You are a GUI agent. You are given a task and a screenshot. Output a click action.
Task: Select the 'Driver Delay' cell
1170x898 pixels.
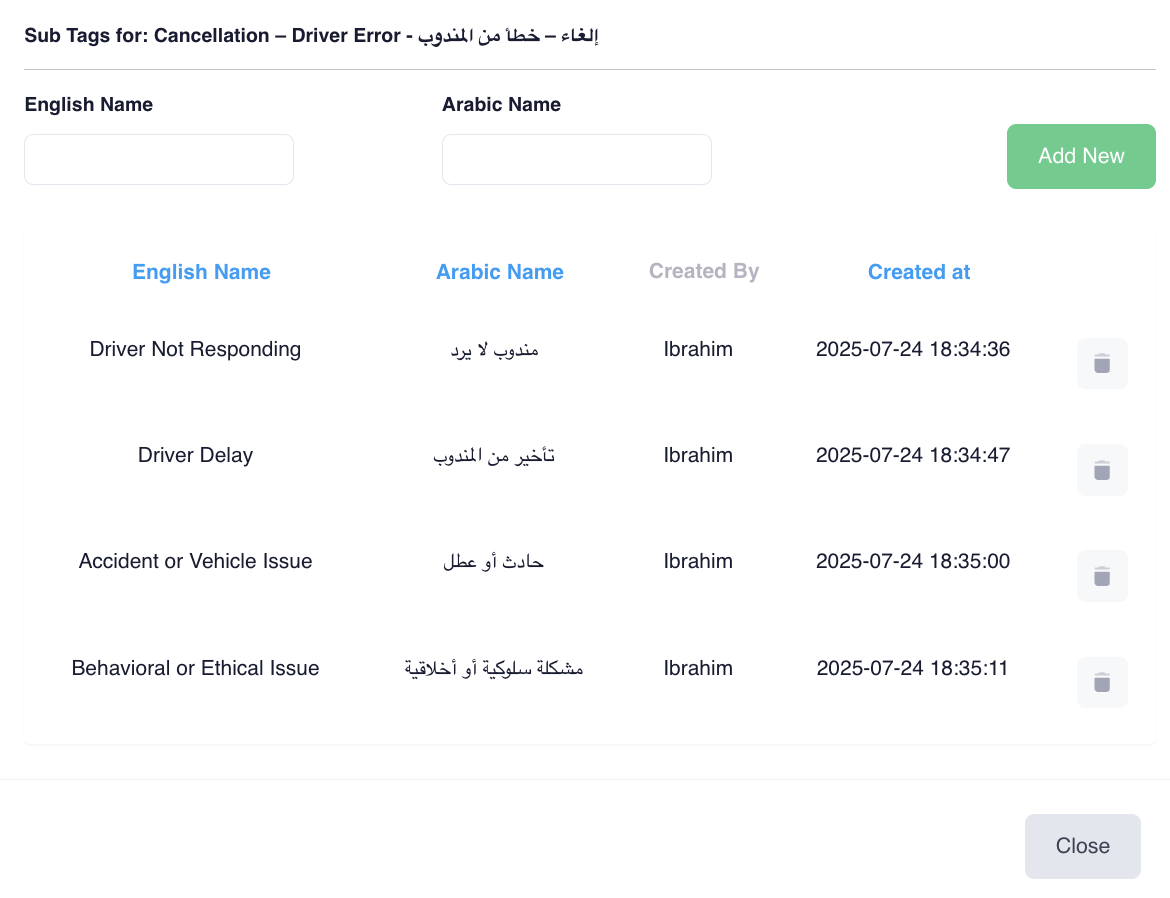tap(195, 455)
